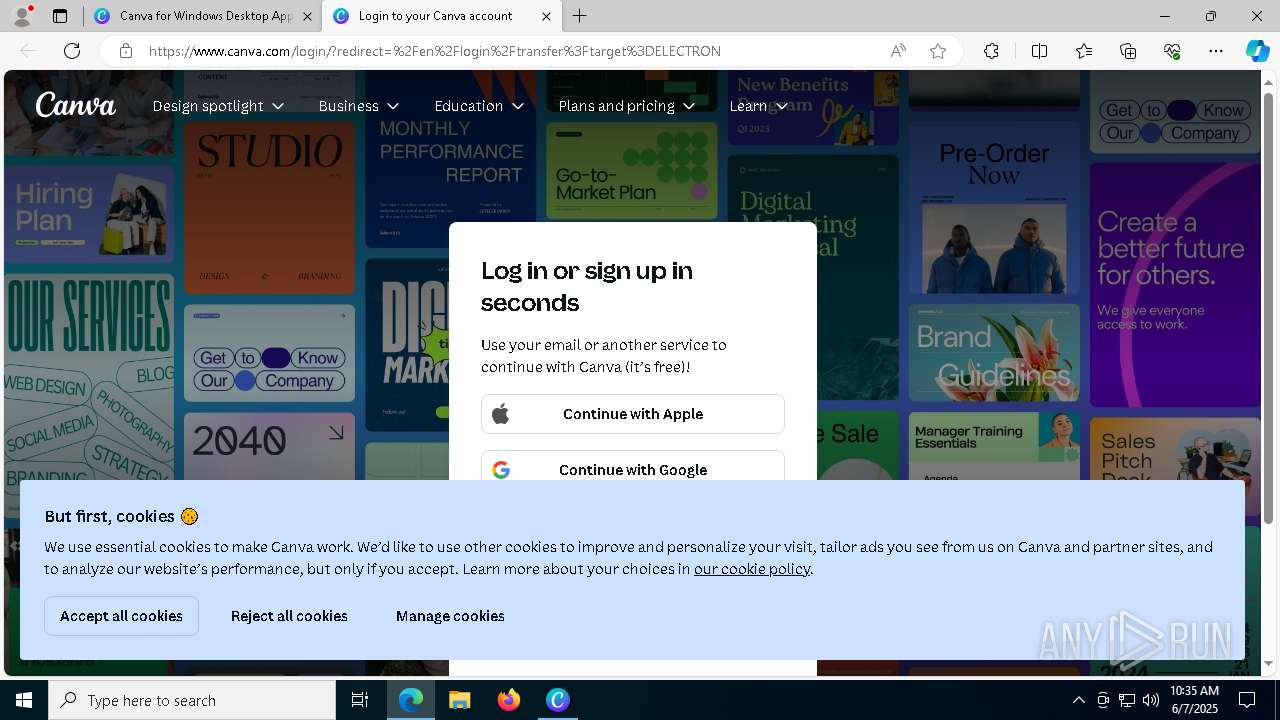Open volume control in system tray
Screen dimensions: 1280x720
click(x=1151, y=700)
